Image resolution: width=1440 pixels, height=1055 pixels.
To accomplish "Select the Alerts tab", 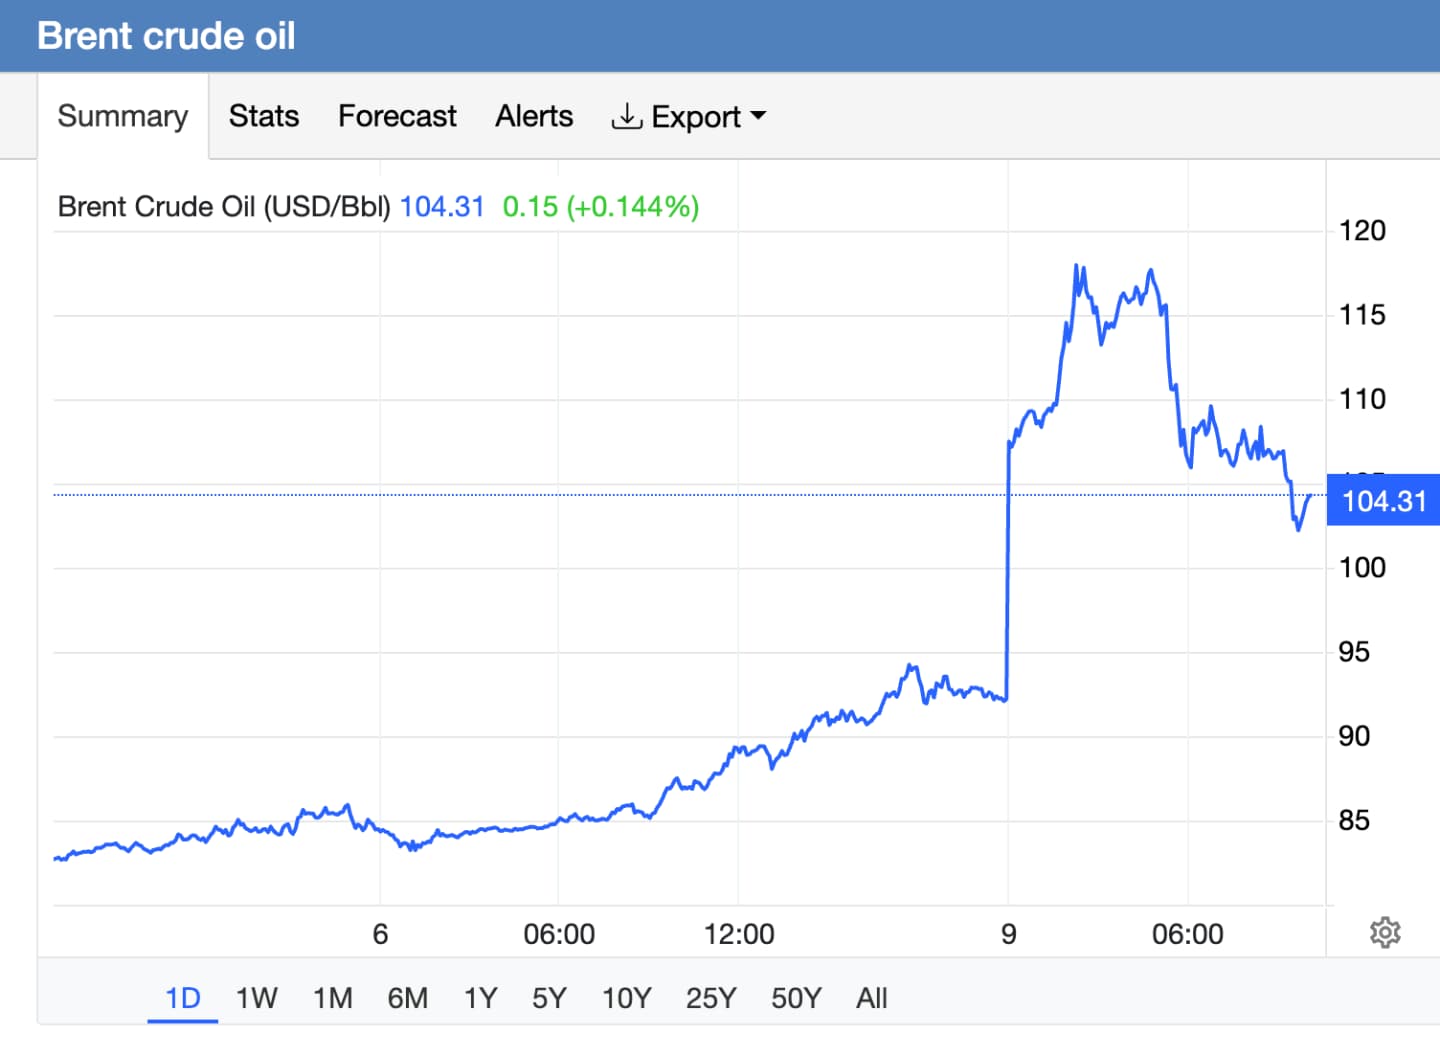I will tap(533, 116).
